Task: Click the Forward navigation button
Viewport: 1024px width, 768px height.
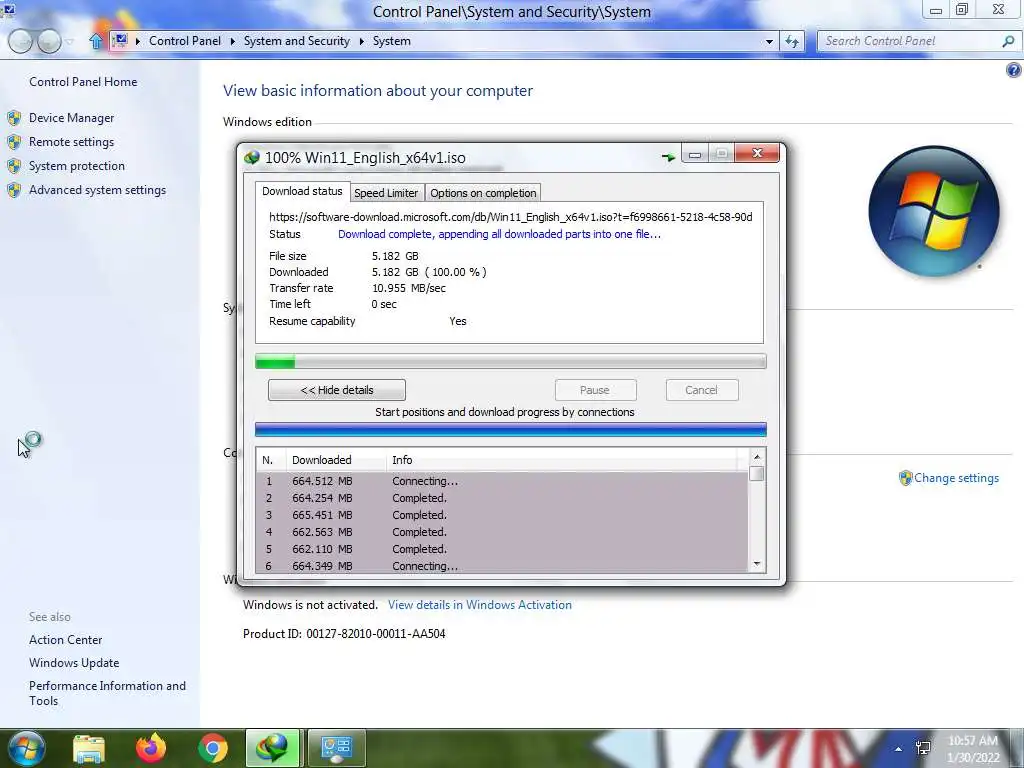Action: (49, 41)
